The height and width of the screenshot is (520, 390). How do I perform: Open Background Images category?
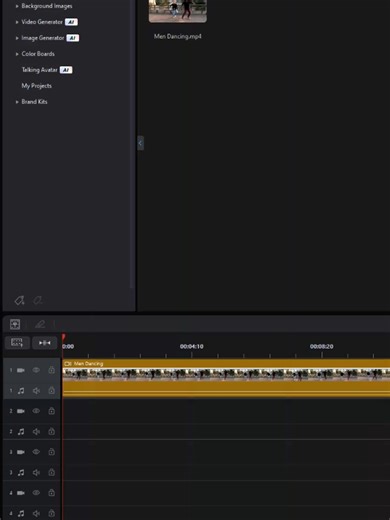click(47, 6)
